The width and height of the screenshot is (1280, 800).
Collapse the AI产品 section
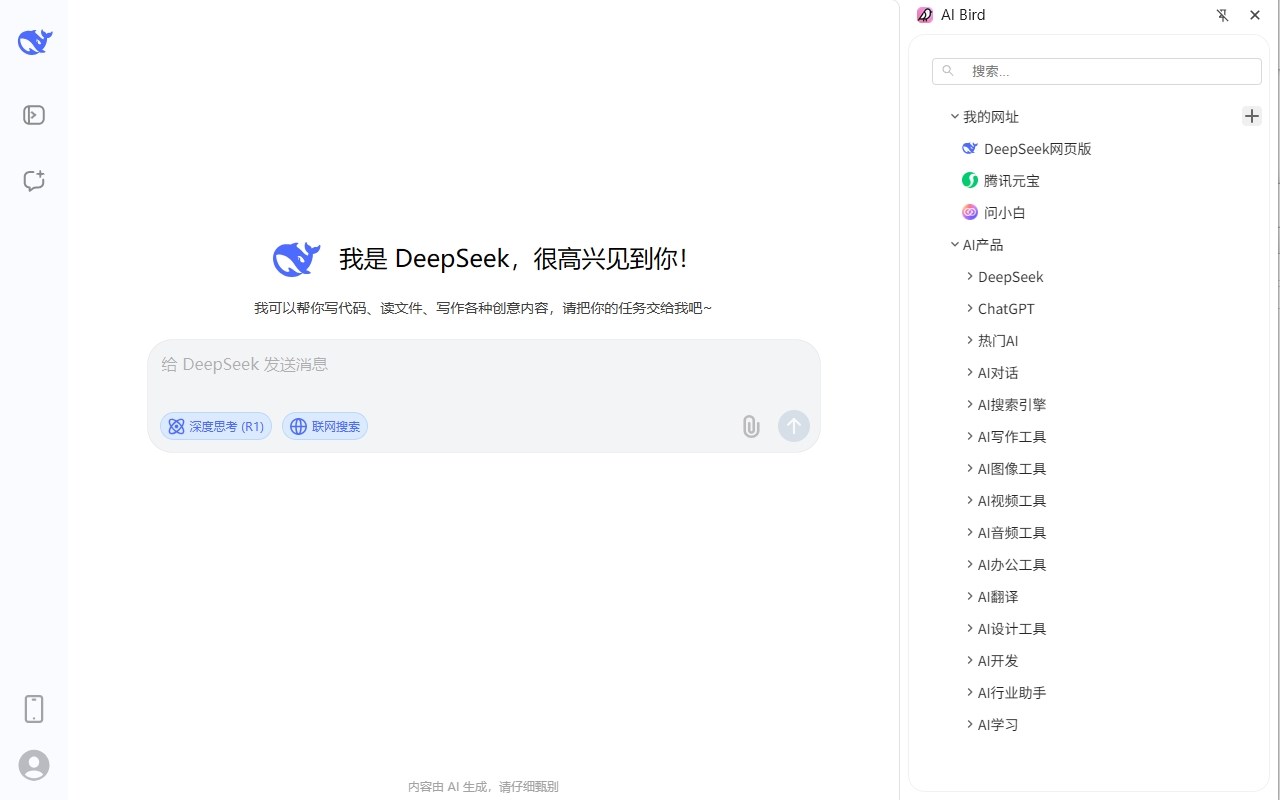pyautogui.click(x=955, y=245)
